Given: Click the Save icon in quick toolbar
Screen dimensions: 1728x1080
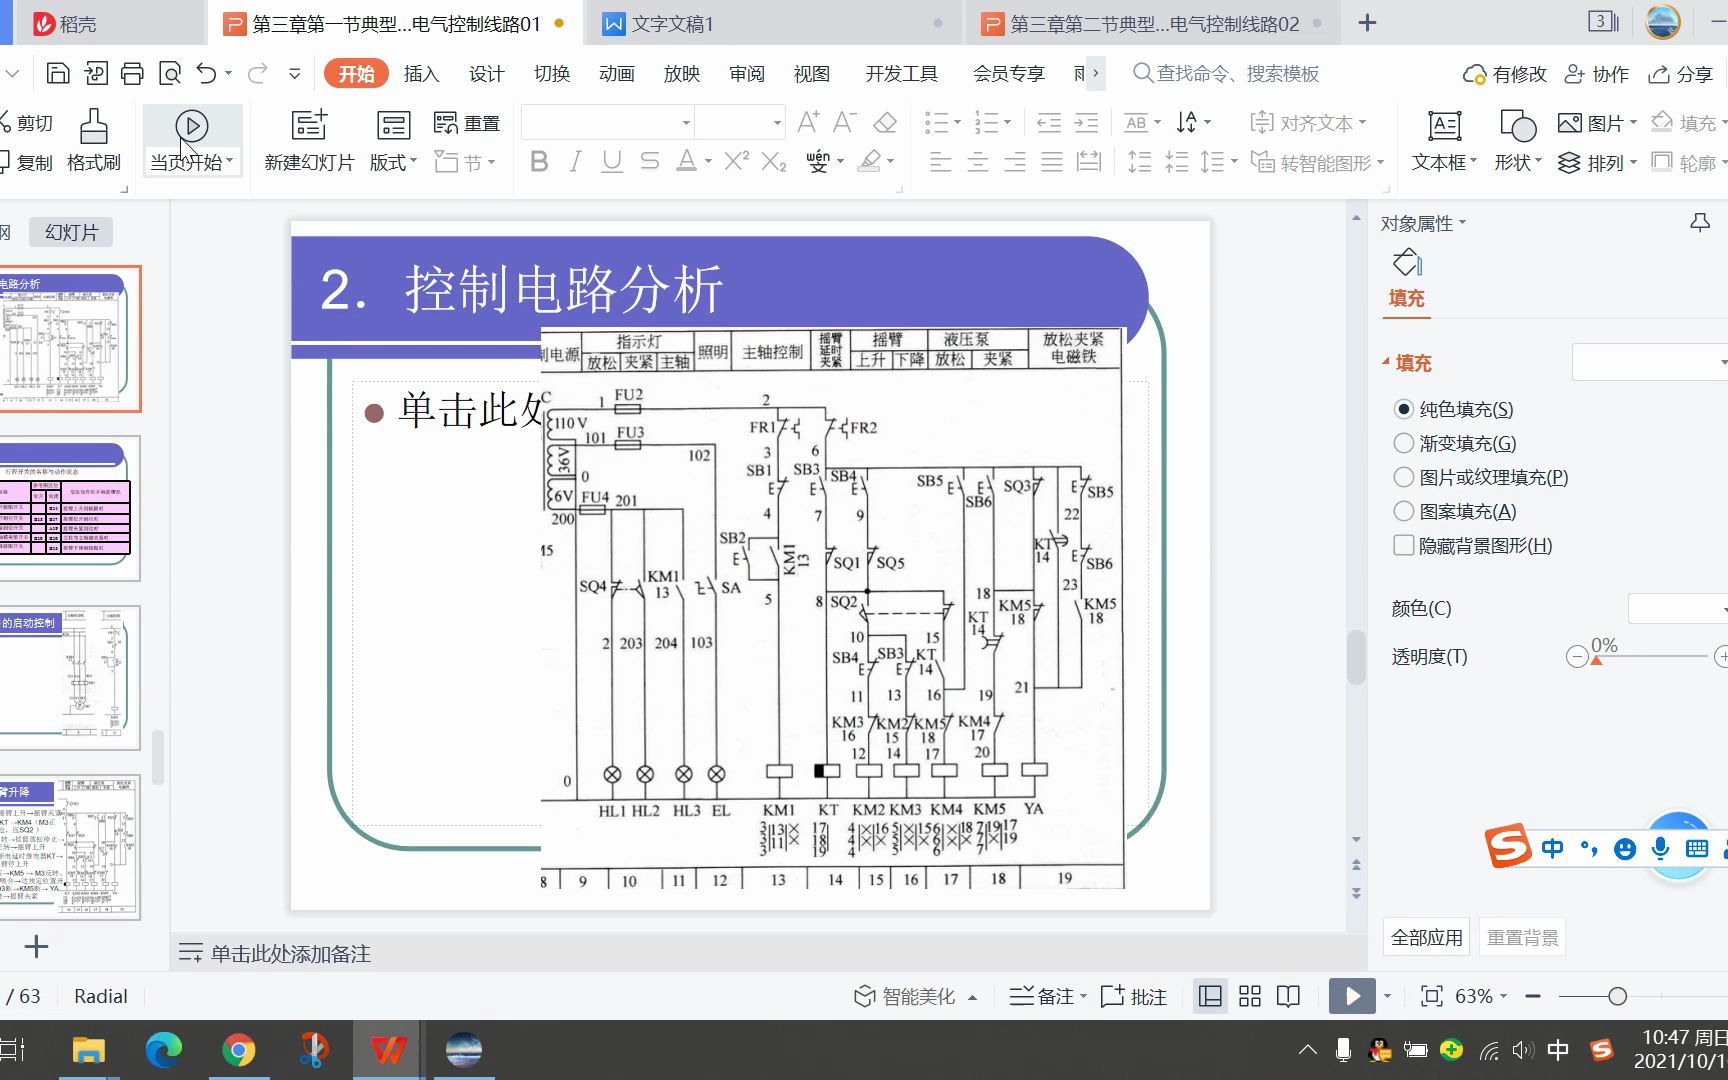Looking at the screenshot, I should click(x=58, y=73).
